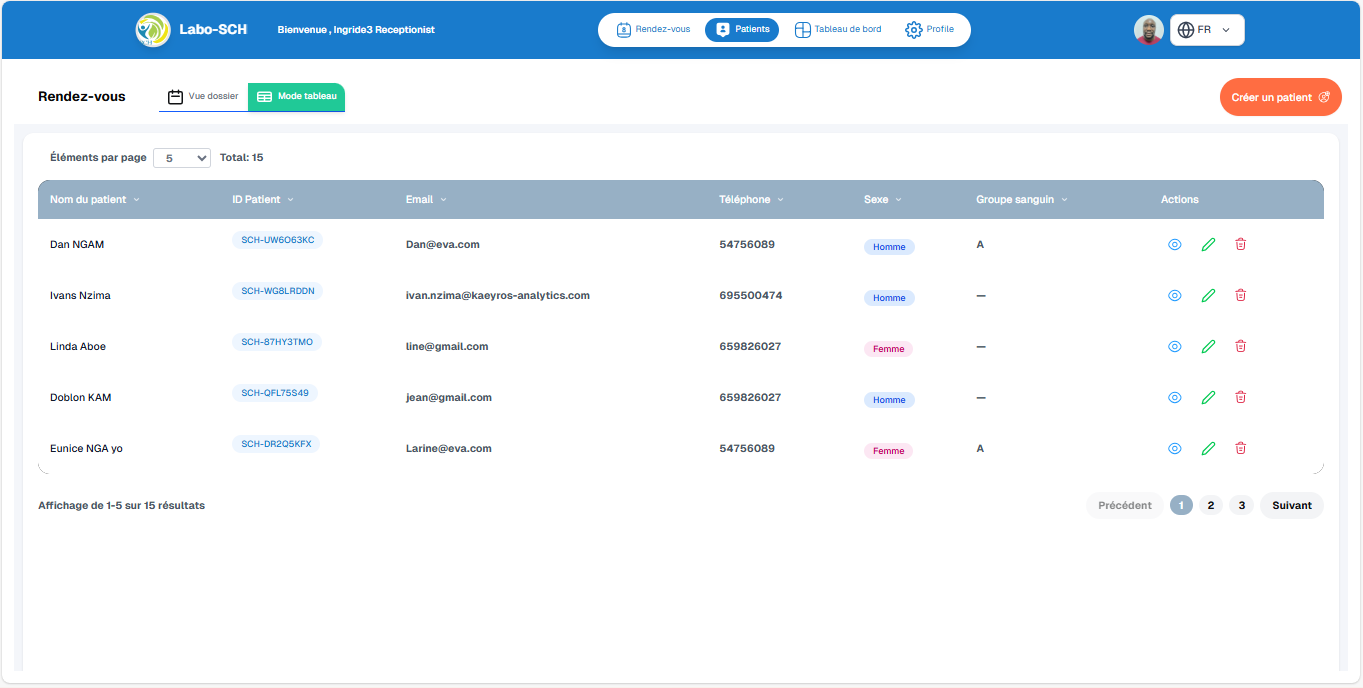The image size is (1363, 688).
Task: Activate Mode tableau view
Action: click(x=296, y=96)
